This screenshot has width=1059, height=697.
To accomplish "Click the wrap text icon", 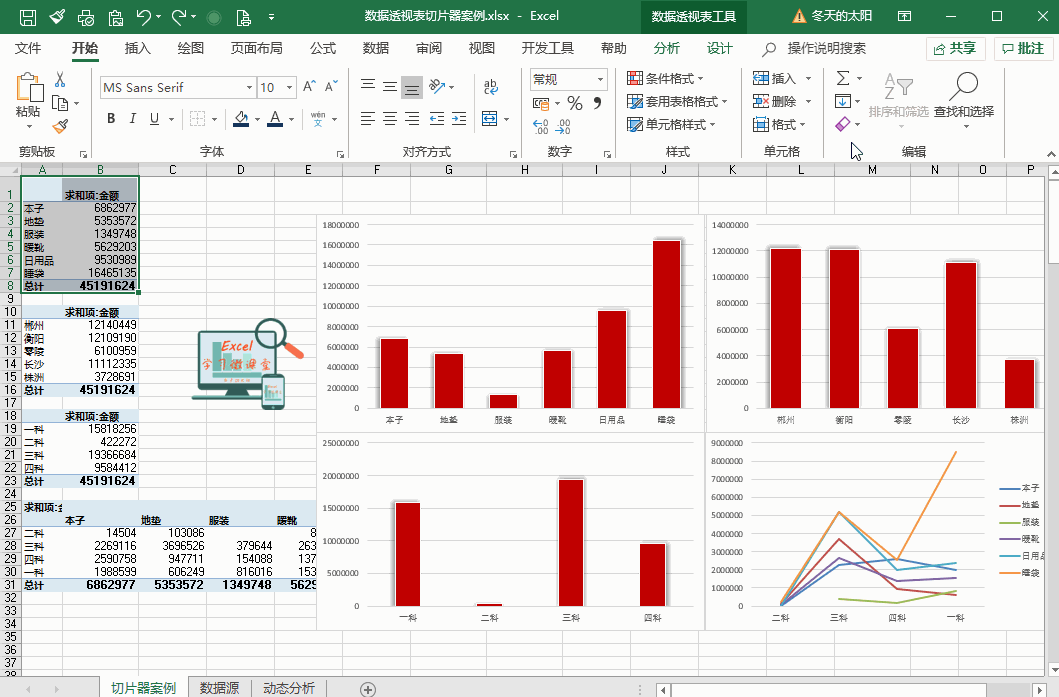I will click(x=491, y=86).
